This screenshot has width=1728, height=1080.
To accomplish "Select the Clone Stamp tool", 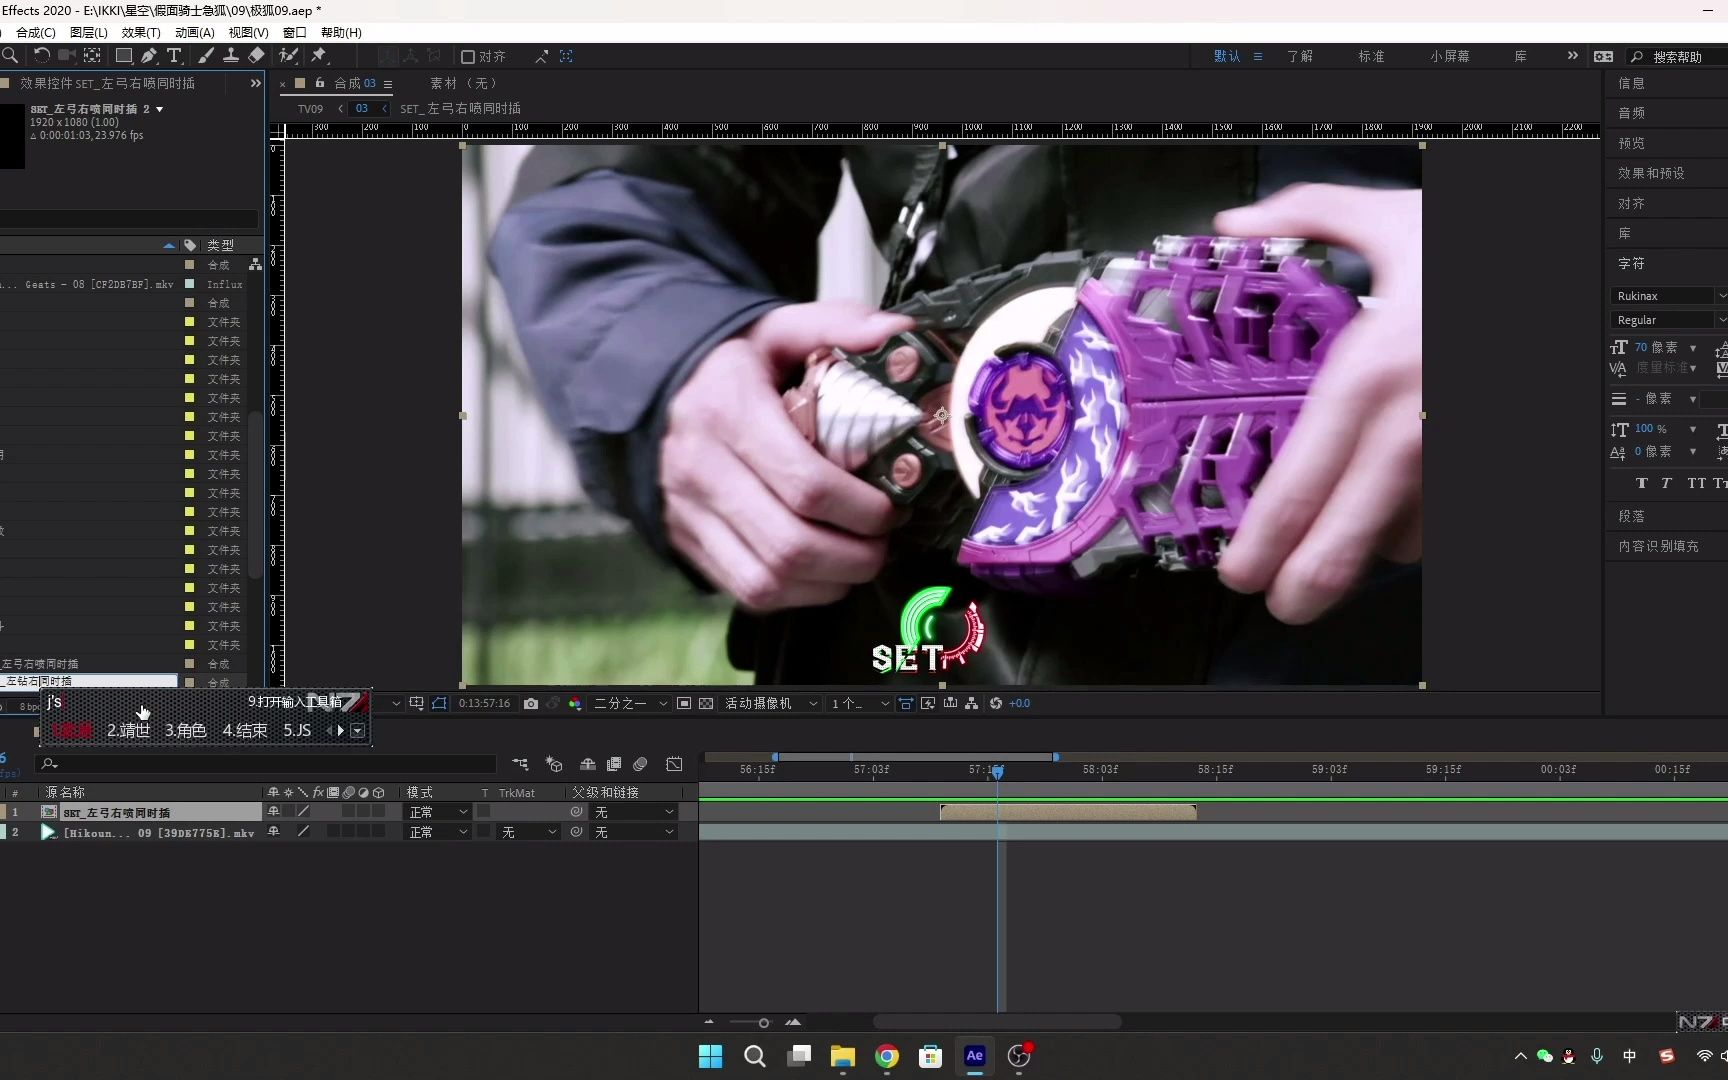I will [x=230, y=56].
